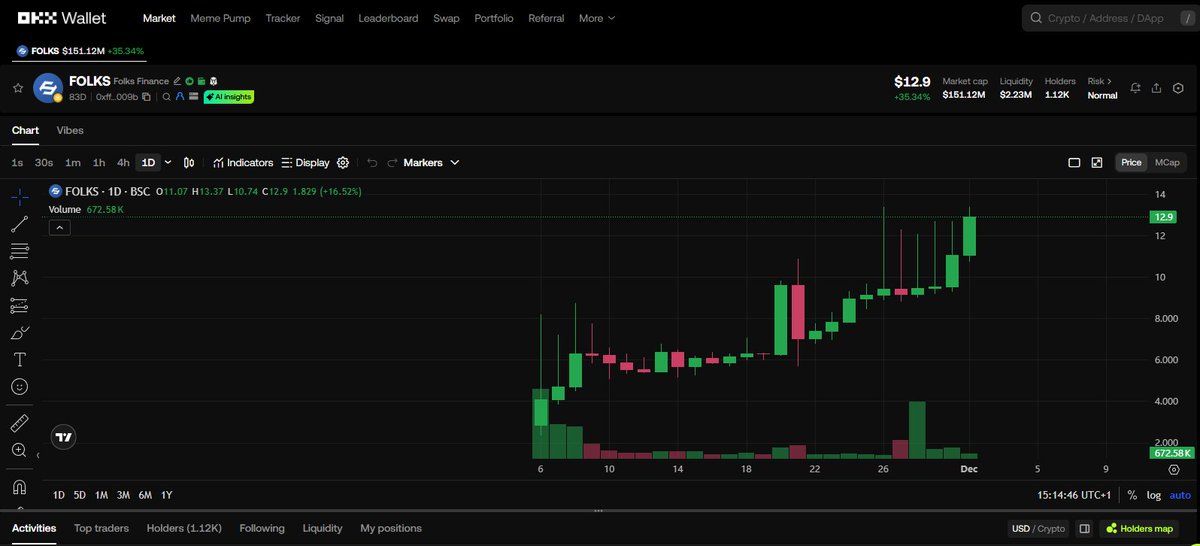
Task: Select the crosshair cursor tool
Action: (19, 197)
